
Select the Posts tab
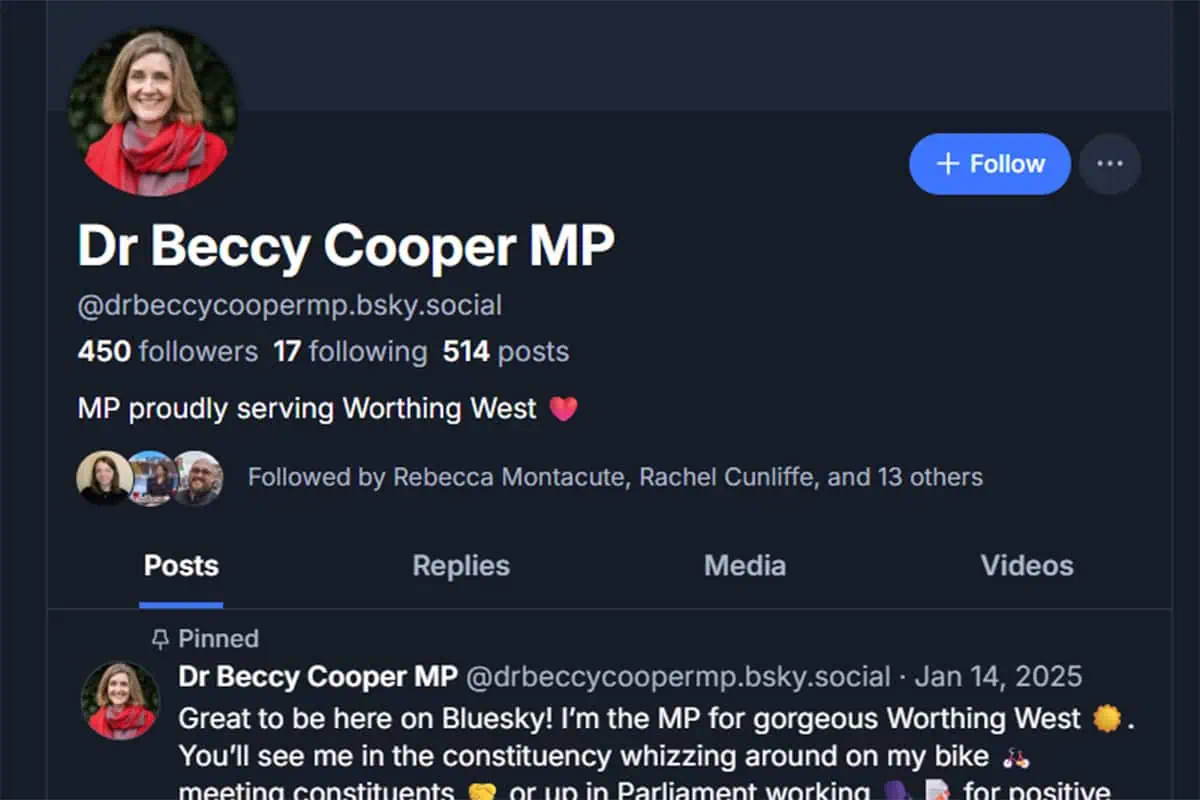(181, 566)
